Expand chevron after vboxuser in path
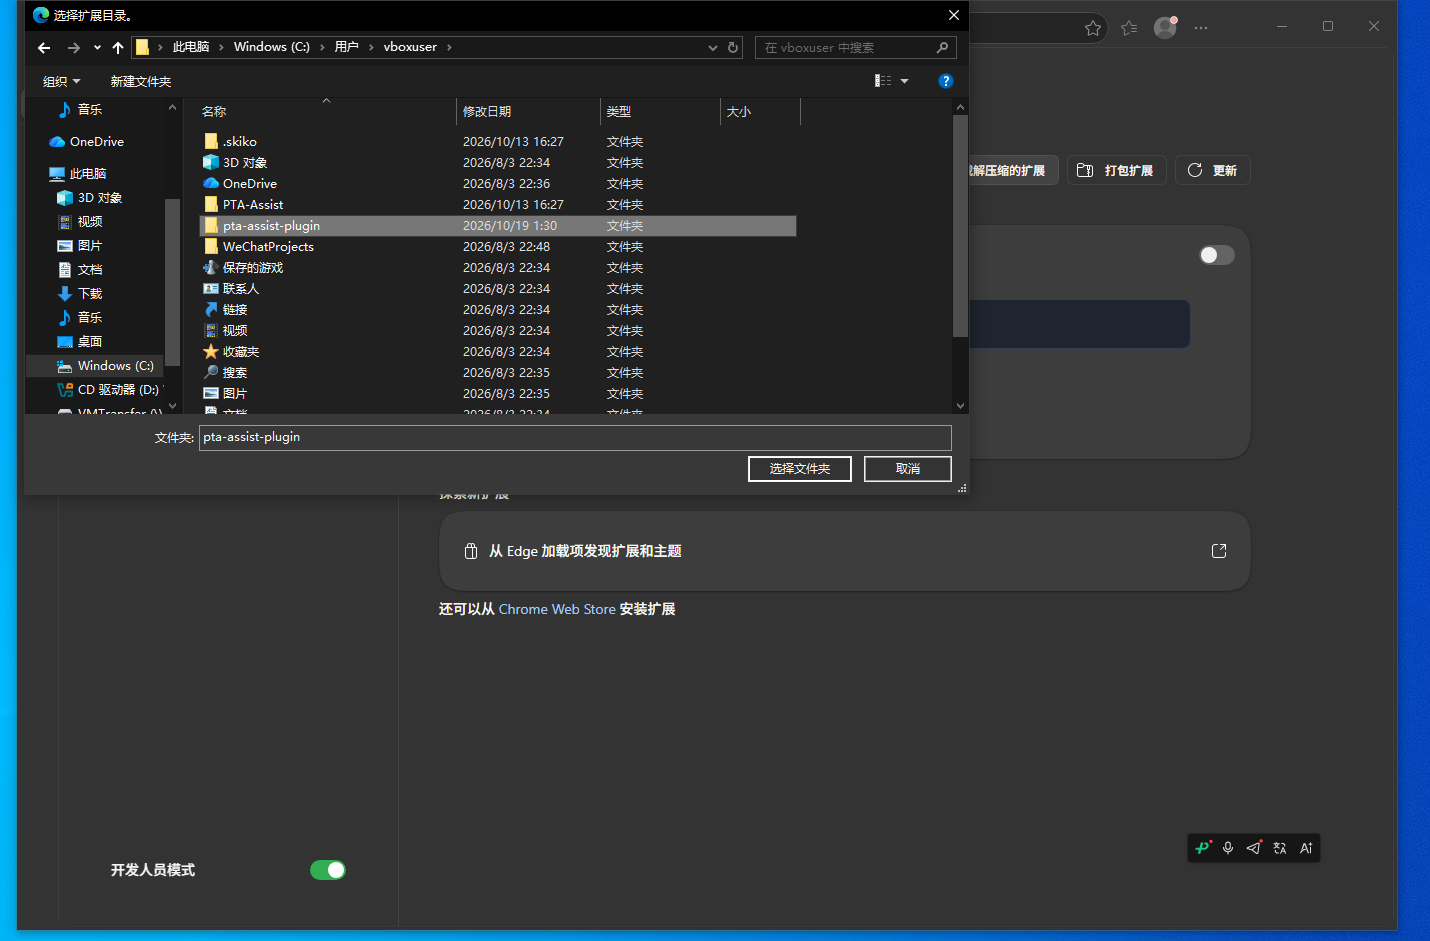 pos(449,47)
